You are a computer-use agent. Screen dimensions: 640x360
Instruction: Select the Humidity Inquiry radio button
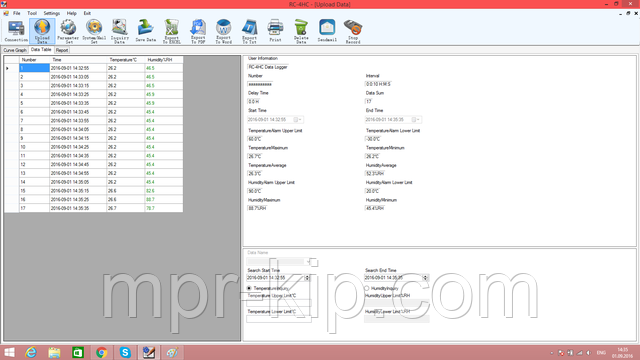click(367, 288)
